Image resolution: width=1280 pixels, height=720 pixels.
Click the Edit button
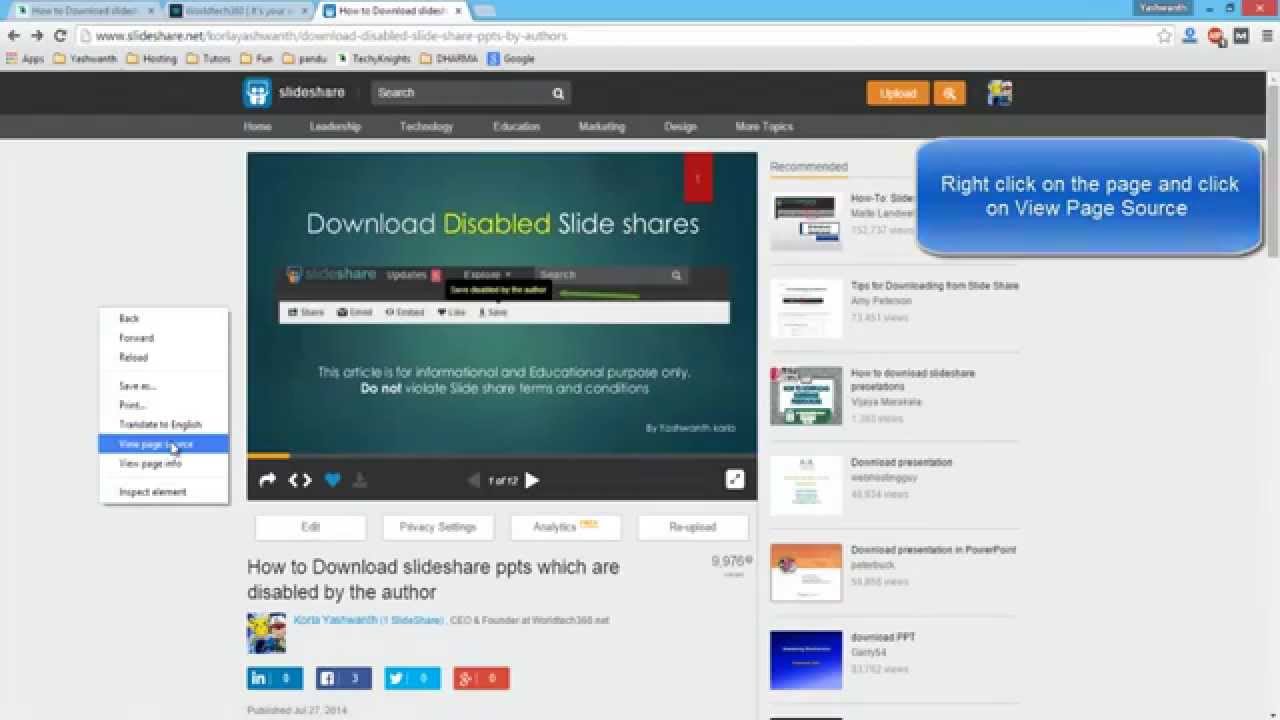tap(310, 527)
